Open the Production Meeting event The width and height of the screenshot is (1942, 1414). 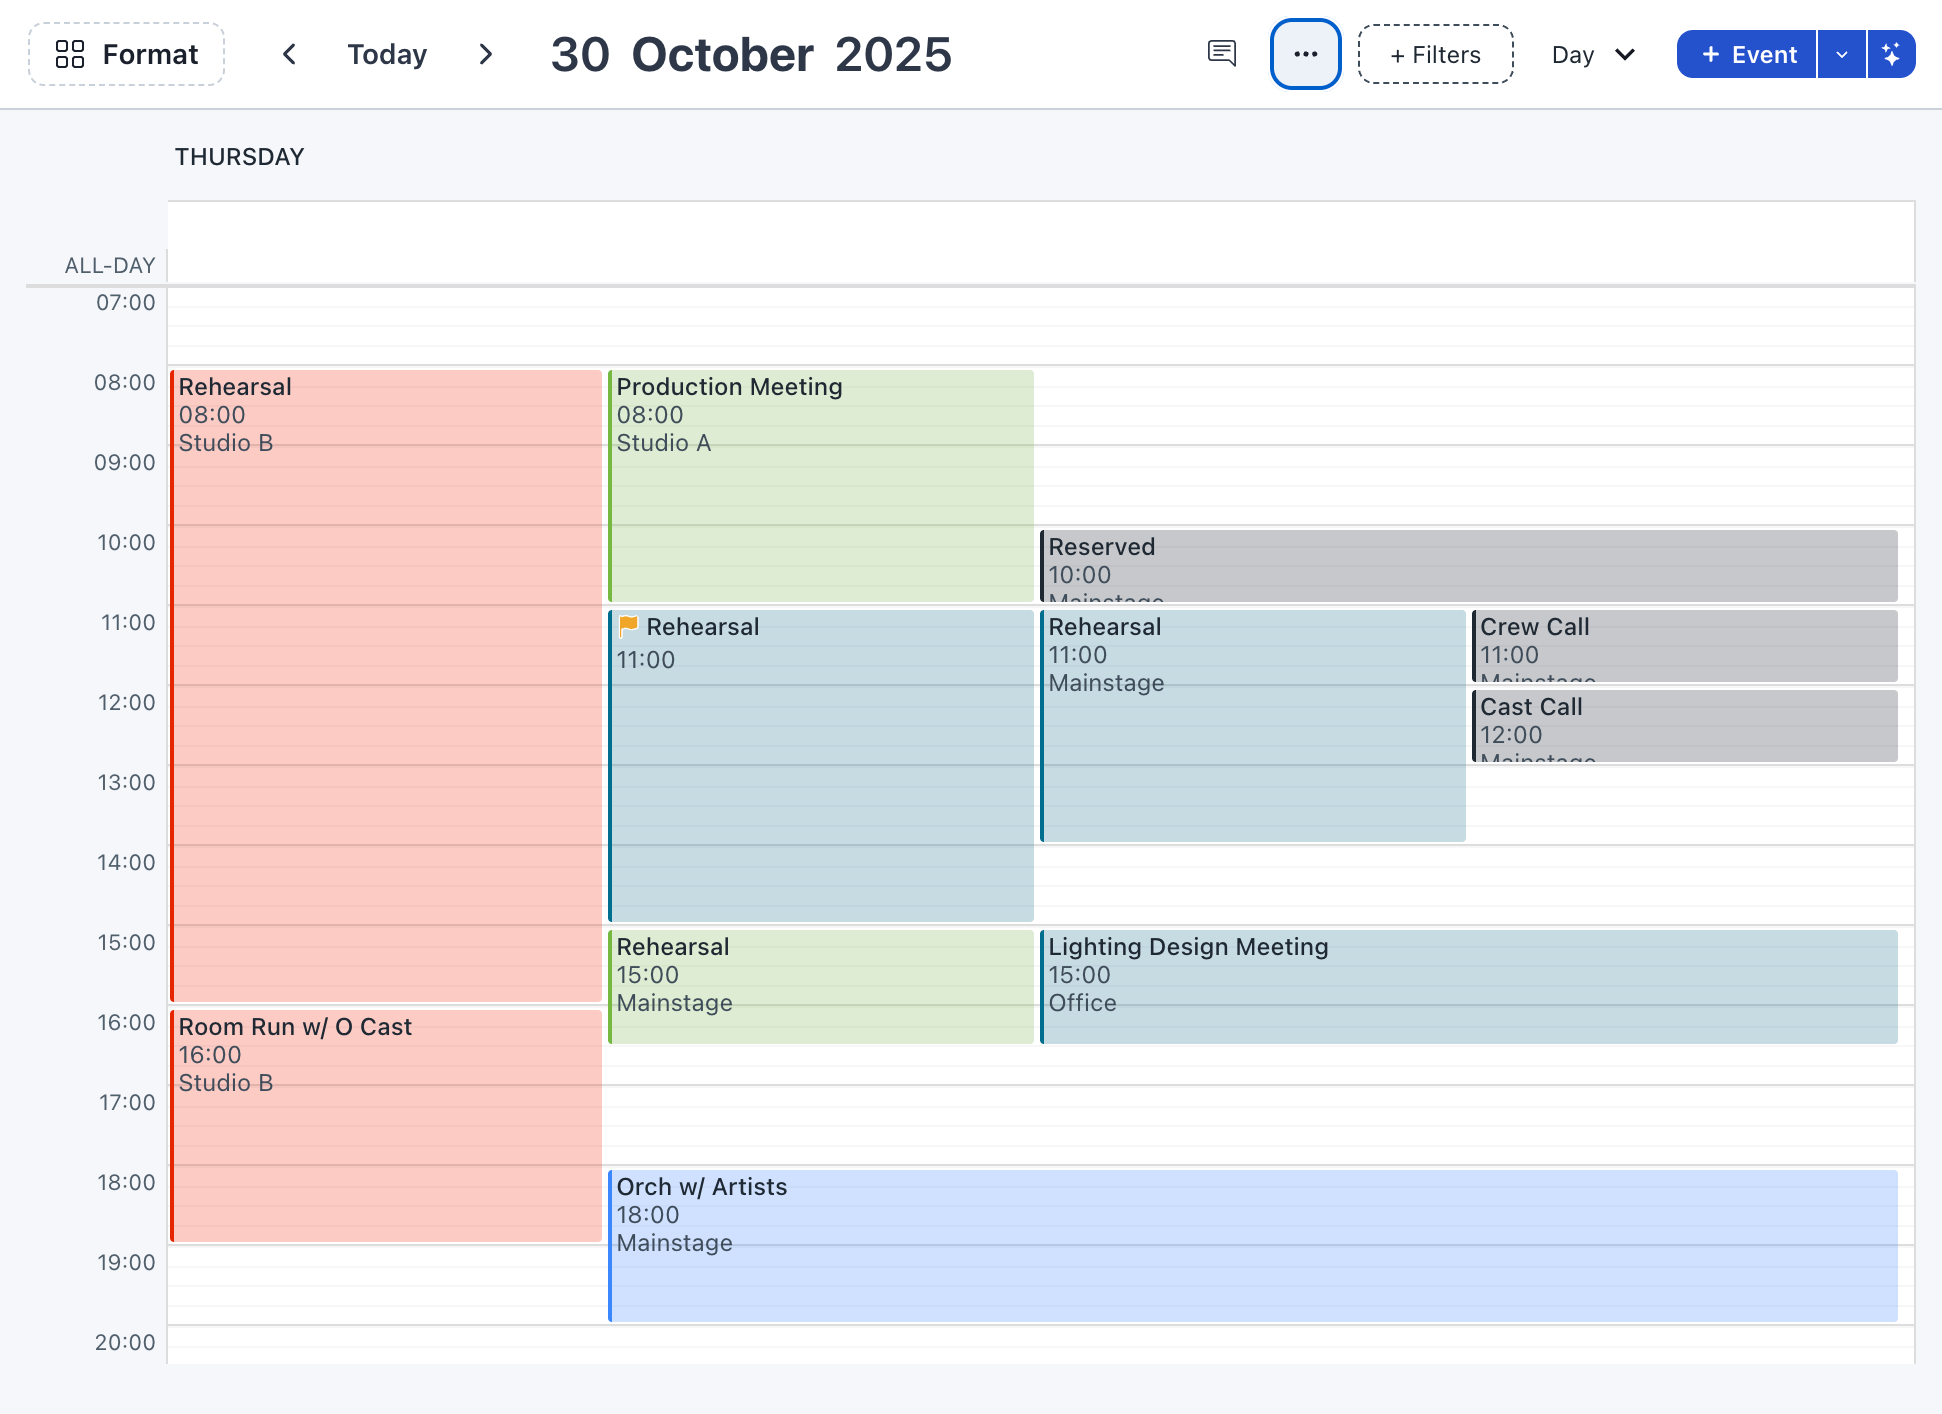pyautogui.click(x=821, y=486)
